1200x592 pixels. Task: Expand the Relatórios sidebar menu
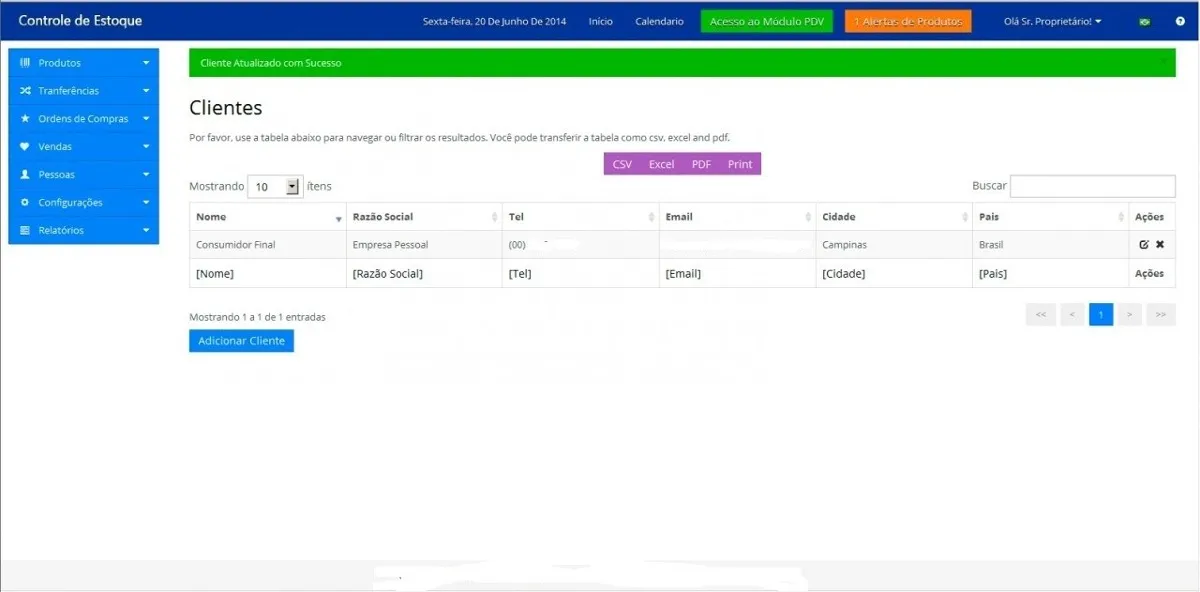click(83, 230)
